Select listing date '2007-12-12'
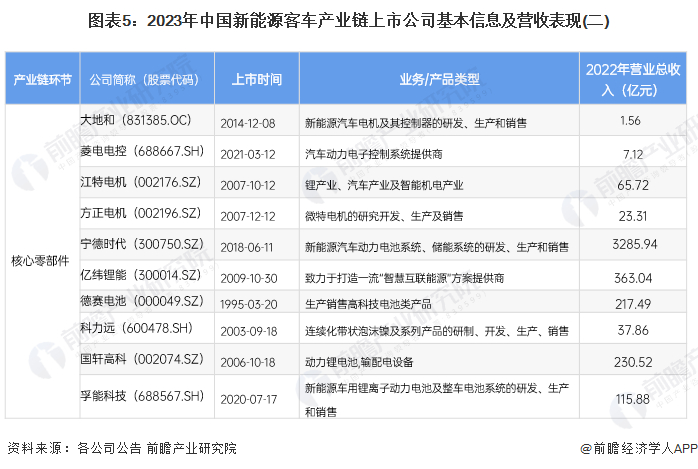 pos(248,217)
